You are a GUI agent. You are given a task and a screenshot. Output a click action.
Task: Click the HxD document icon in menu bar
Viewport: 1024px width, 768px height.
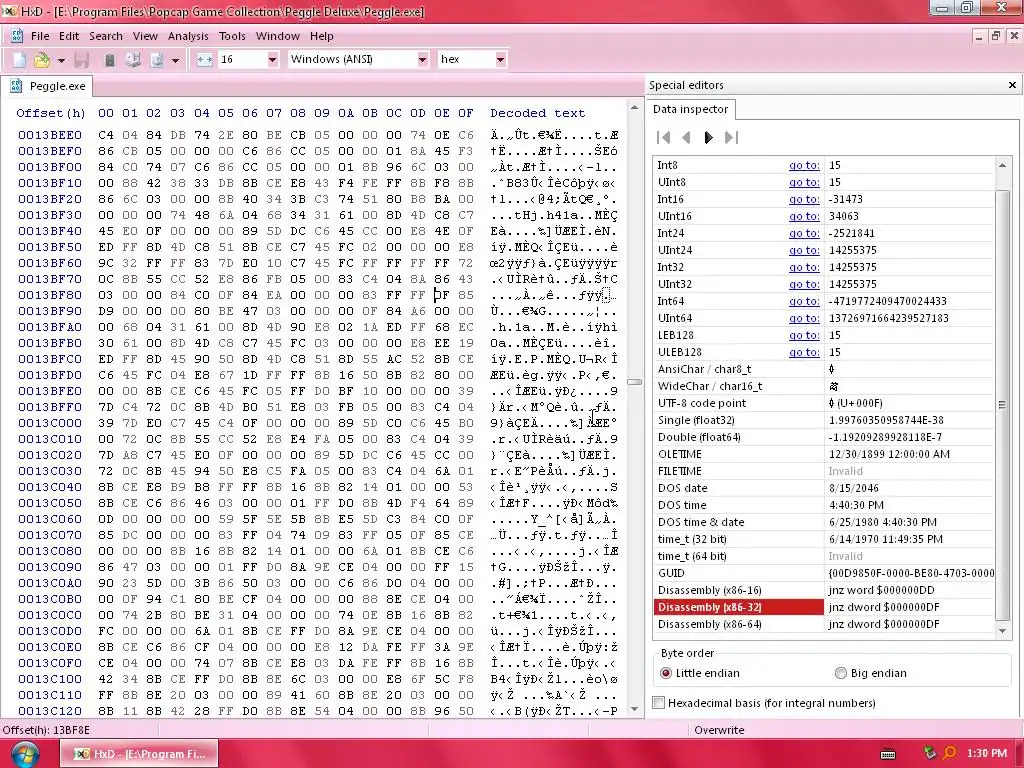coord(16,36)
